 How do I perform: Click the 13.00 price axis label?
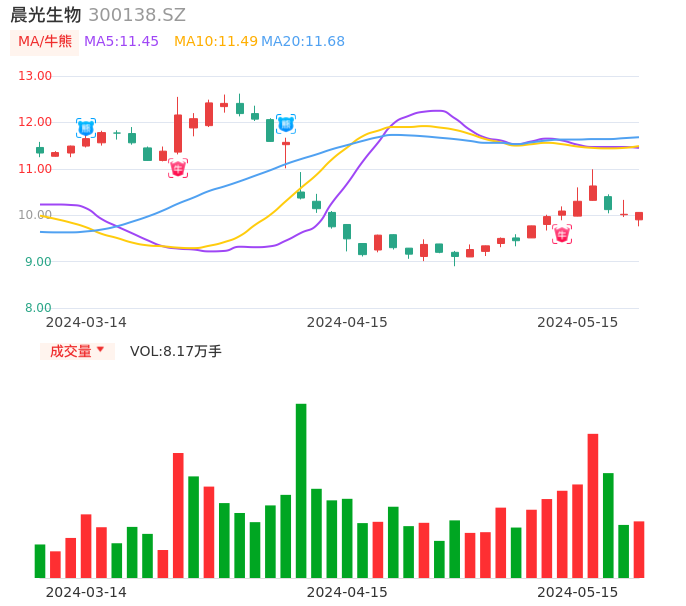[x=35, y=76]
